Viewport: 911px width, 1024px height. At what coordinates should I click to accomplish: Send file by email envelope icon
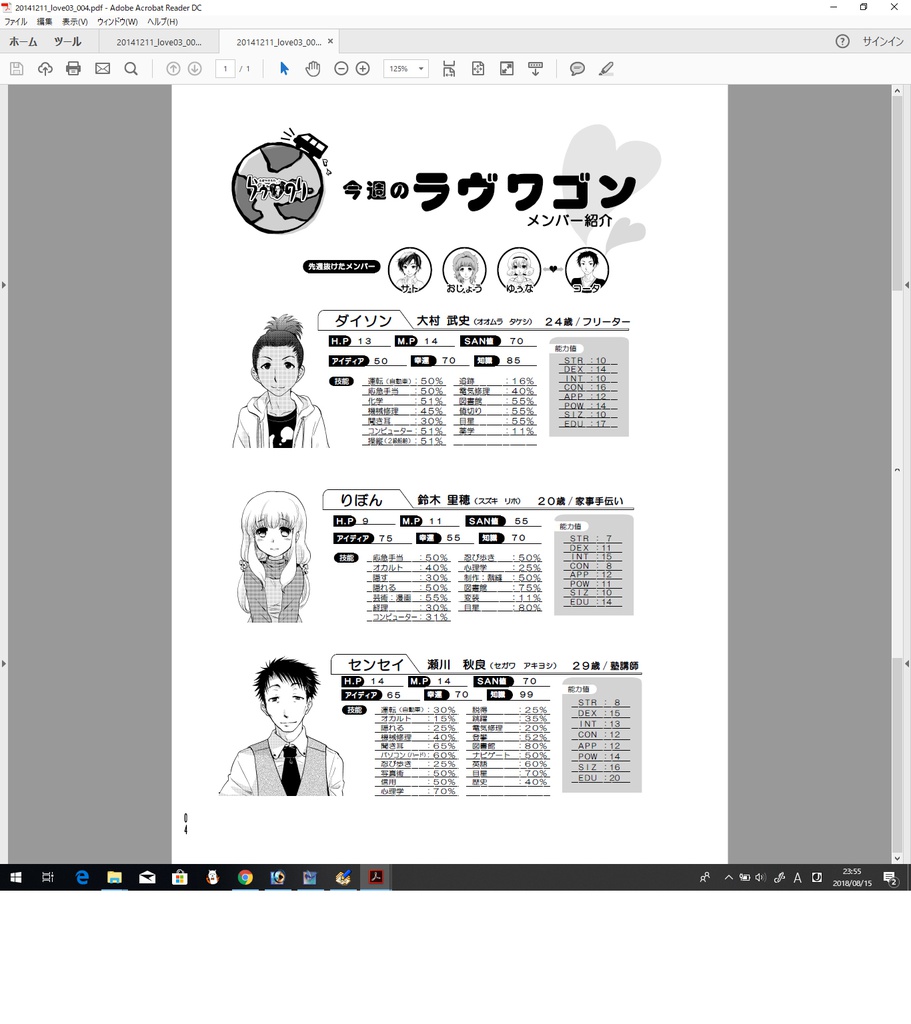pyautogui.click(x=103, y=69)
